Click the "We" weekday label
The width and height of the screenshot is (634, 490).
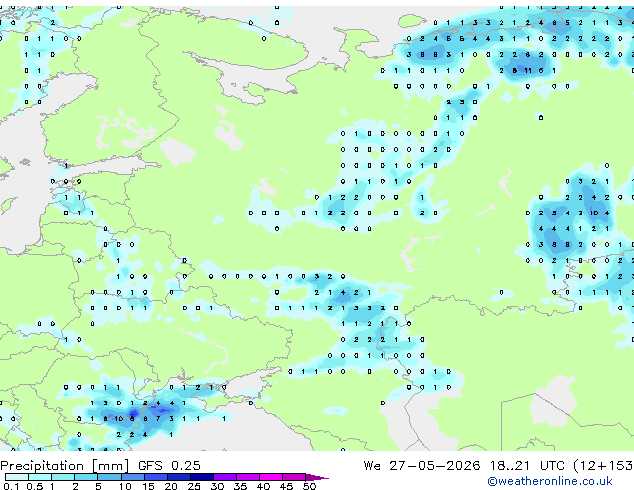(372, 466)
